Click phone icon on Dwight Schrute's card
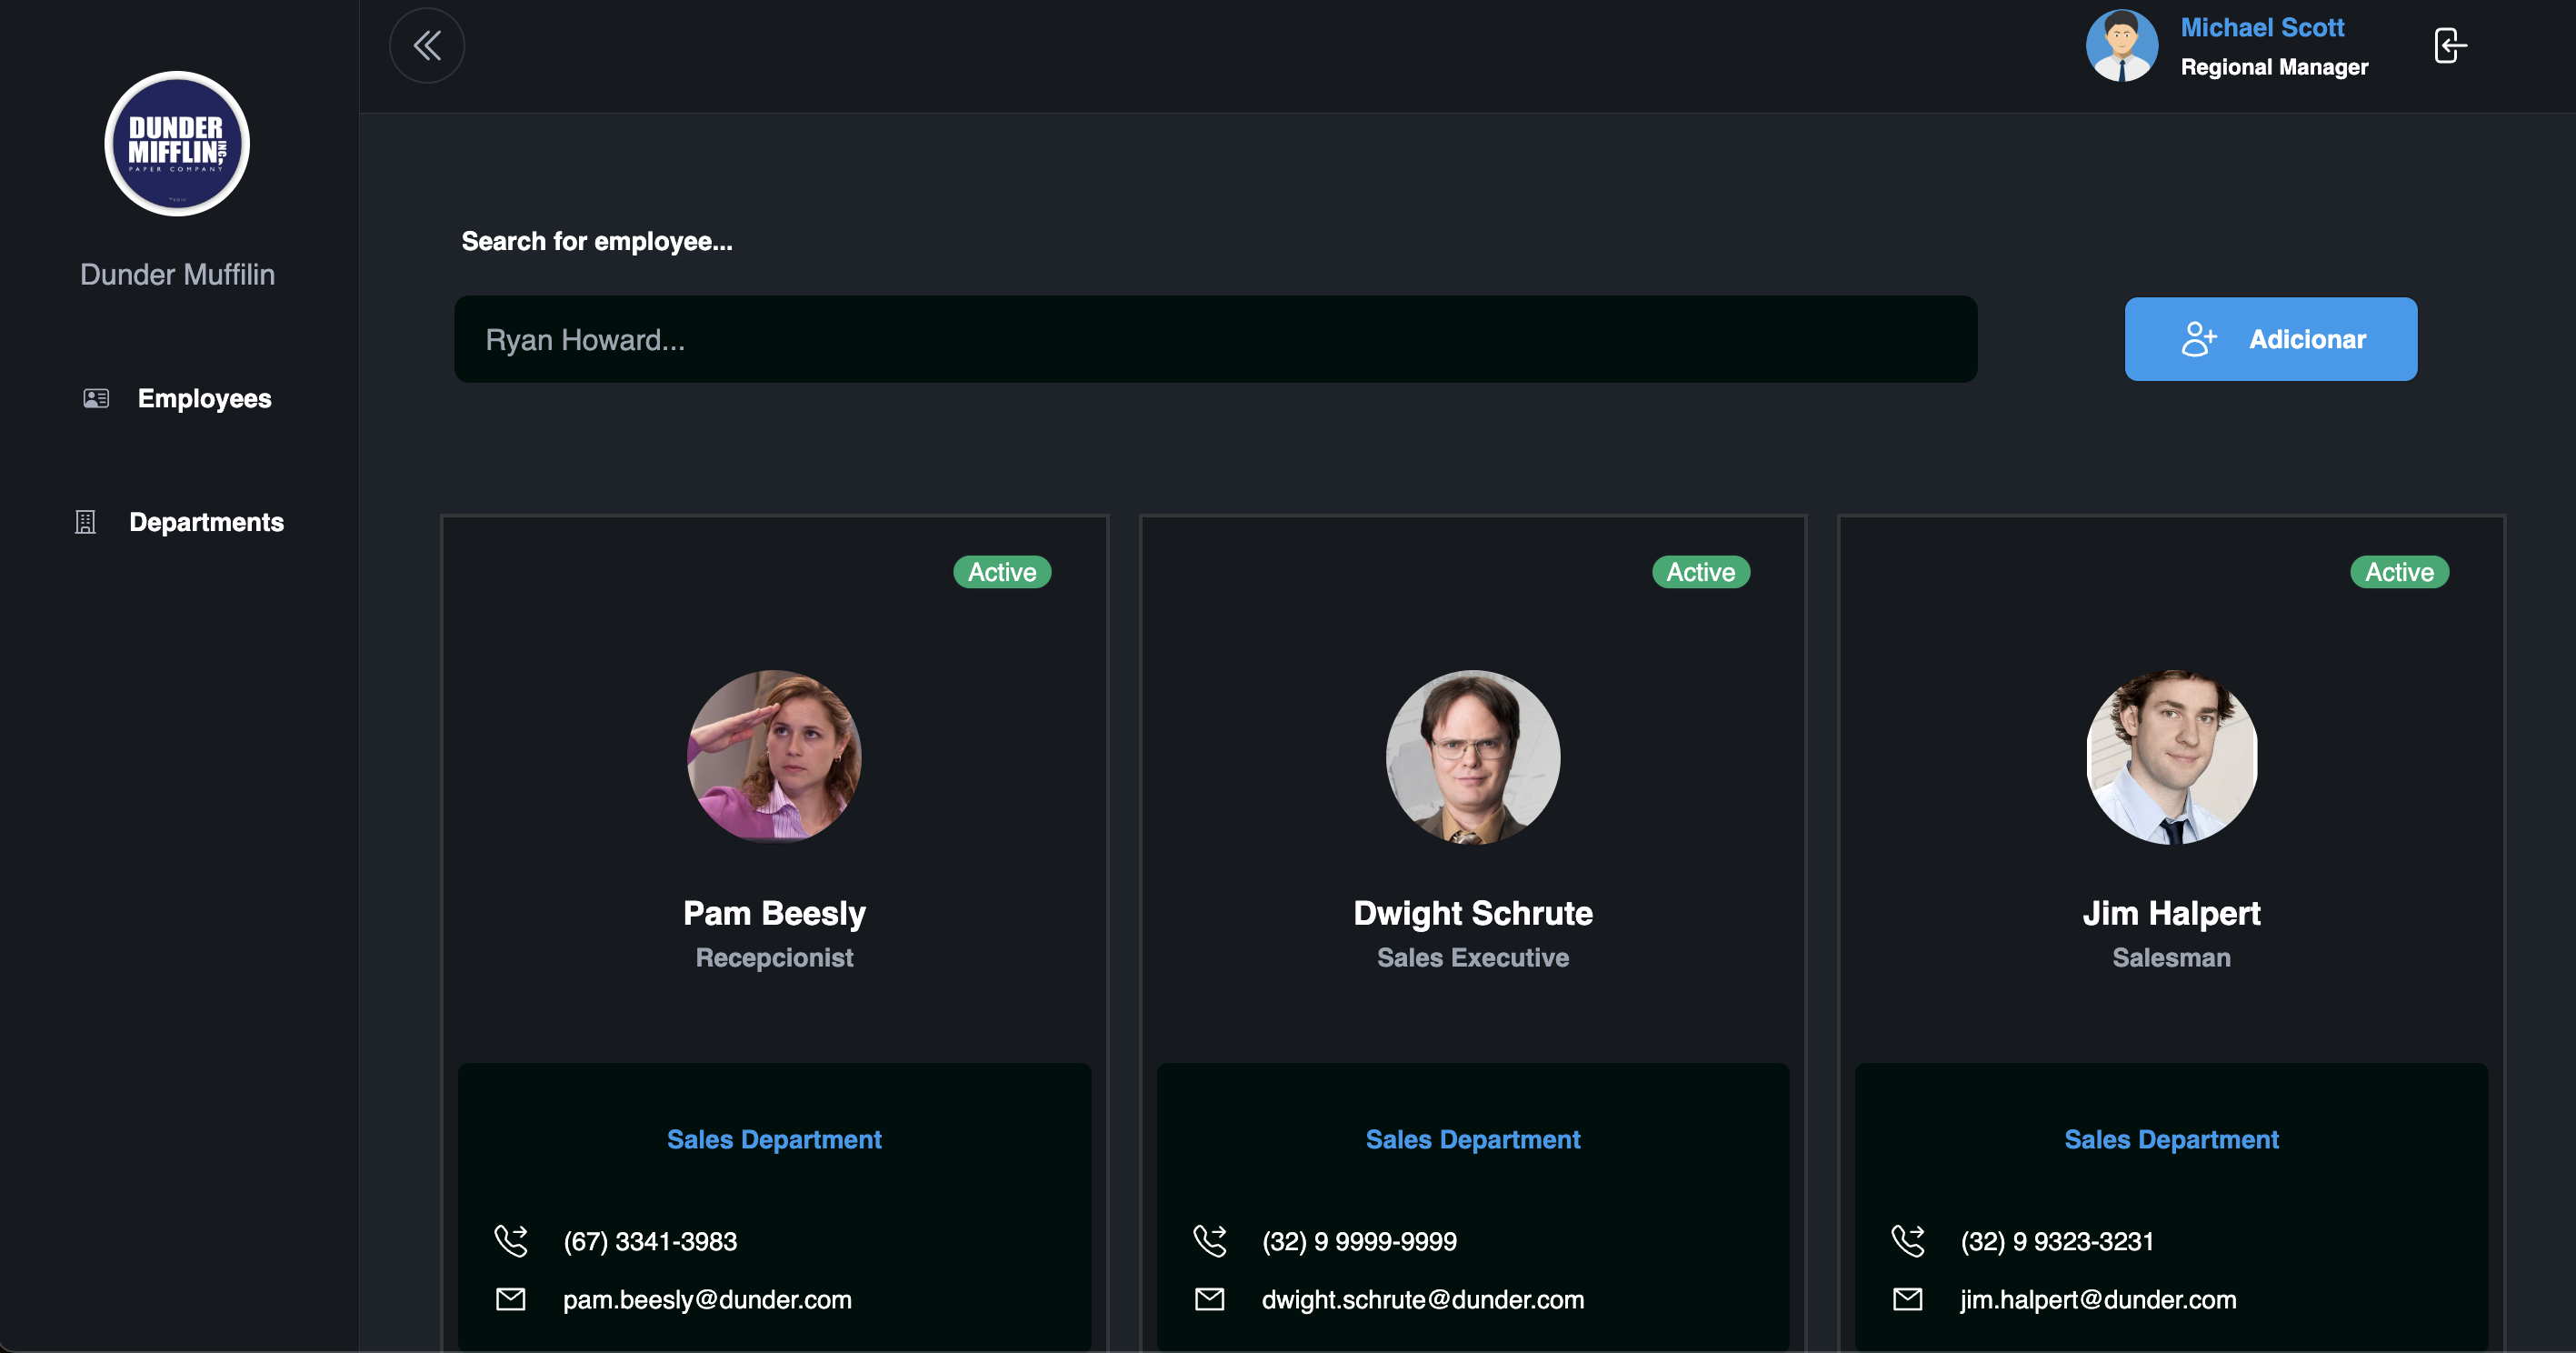The height and width of the screenshot is (1353, 2576). 1210,1241
